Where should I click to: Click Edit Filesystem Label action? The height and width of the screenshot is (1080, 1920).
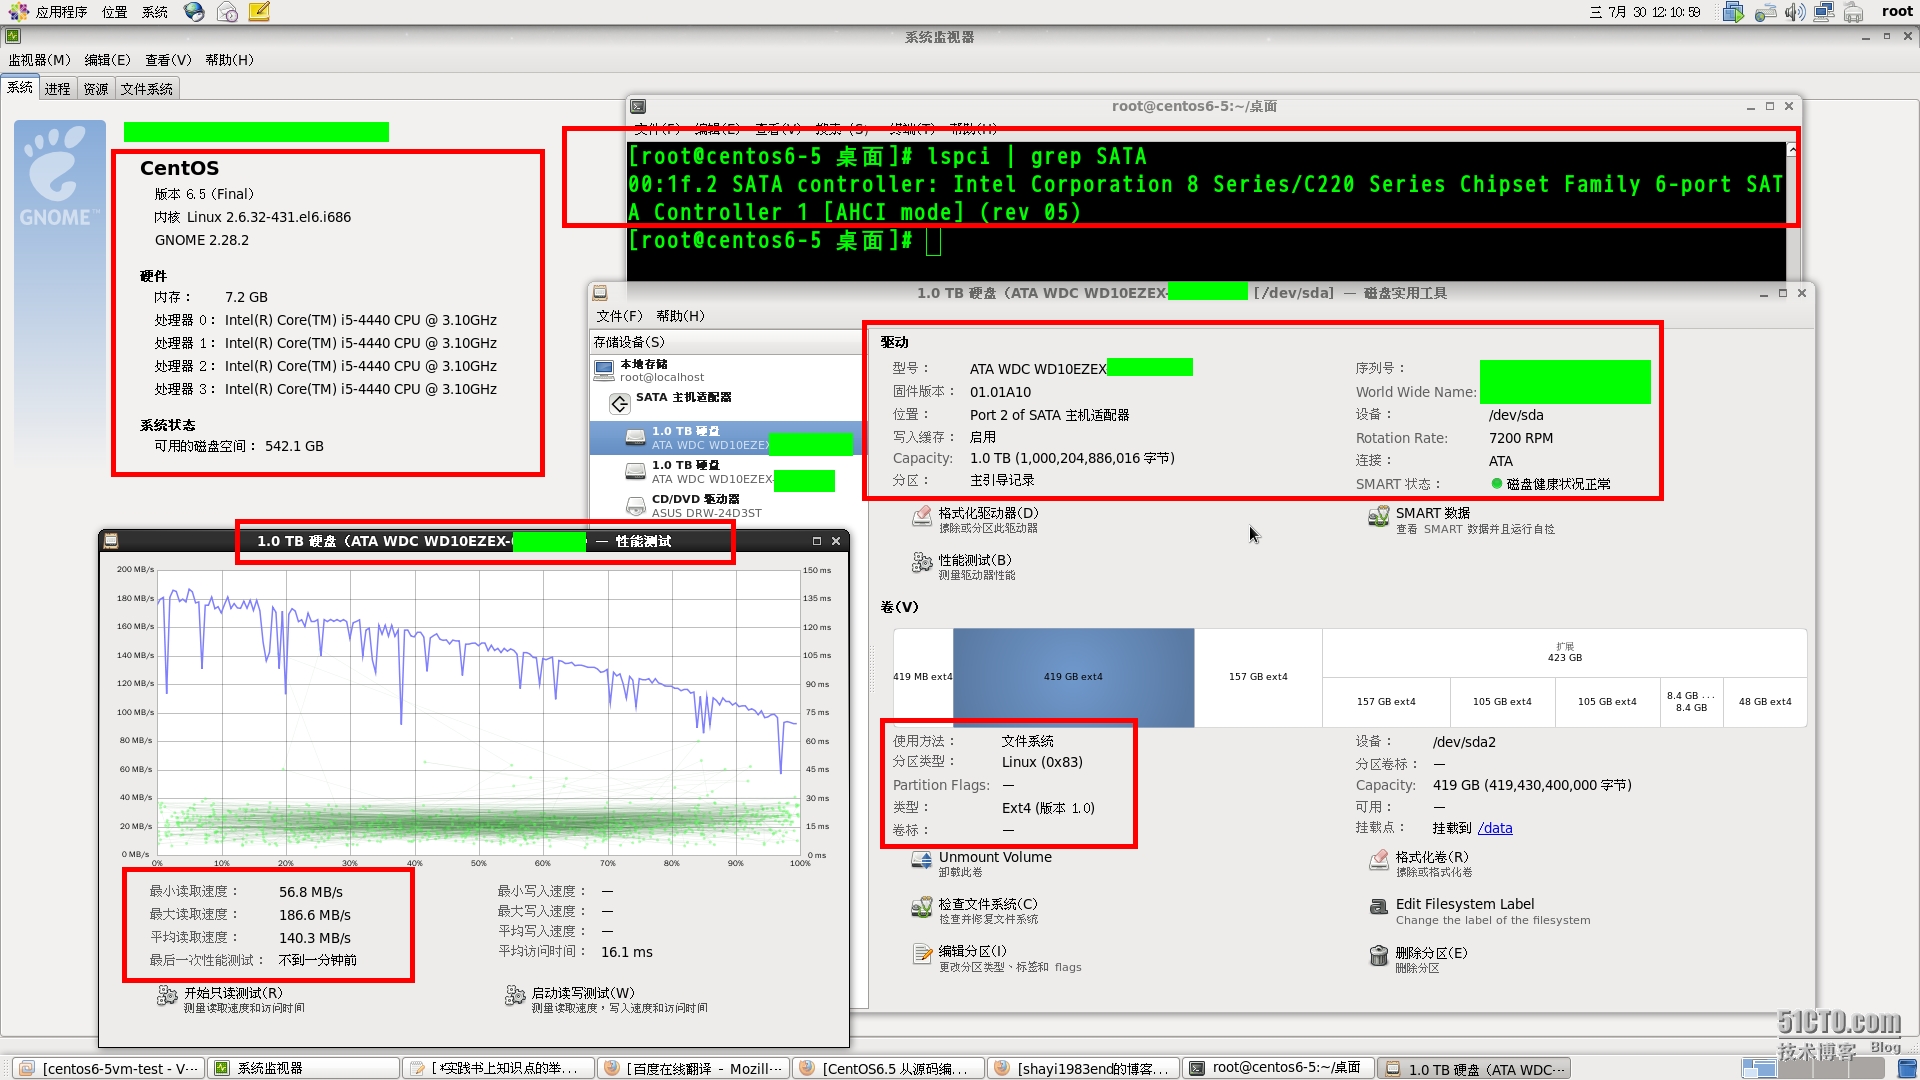(x=1479, y=911)
